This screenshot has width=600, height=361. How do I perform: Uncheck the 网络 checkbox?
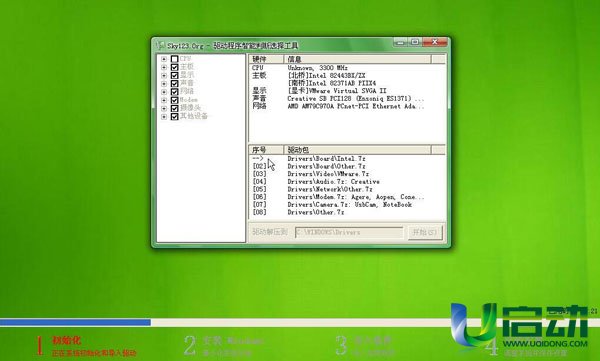pos(174,92)
